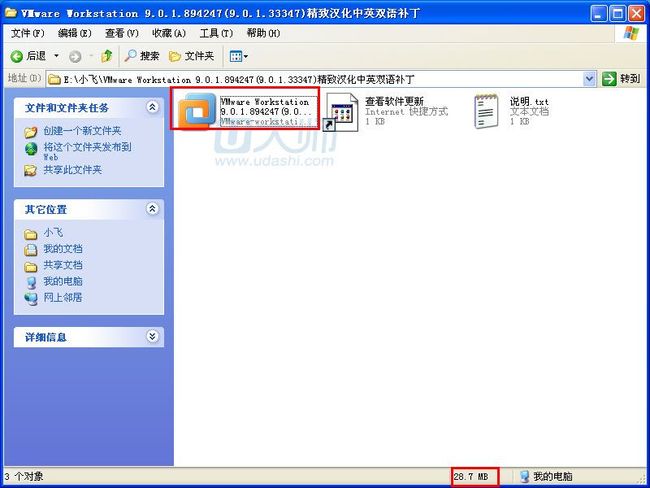
Task: Open the File (文件) menu
Action: click(x=27, y=33)
